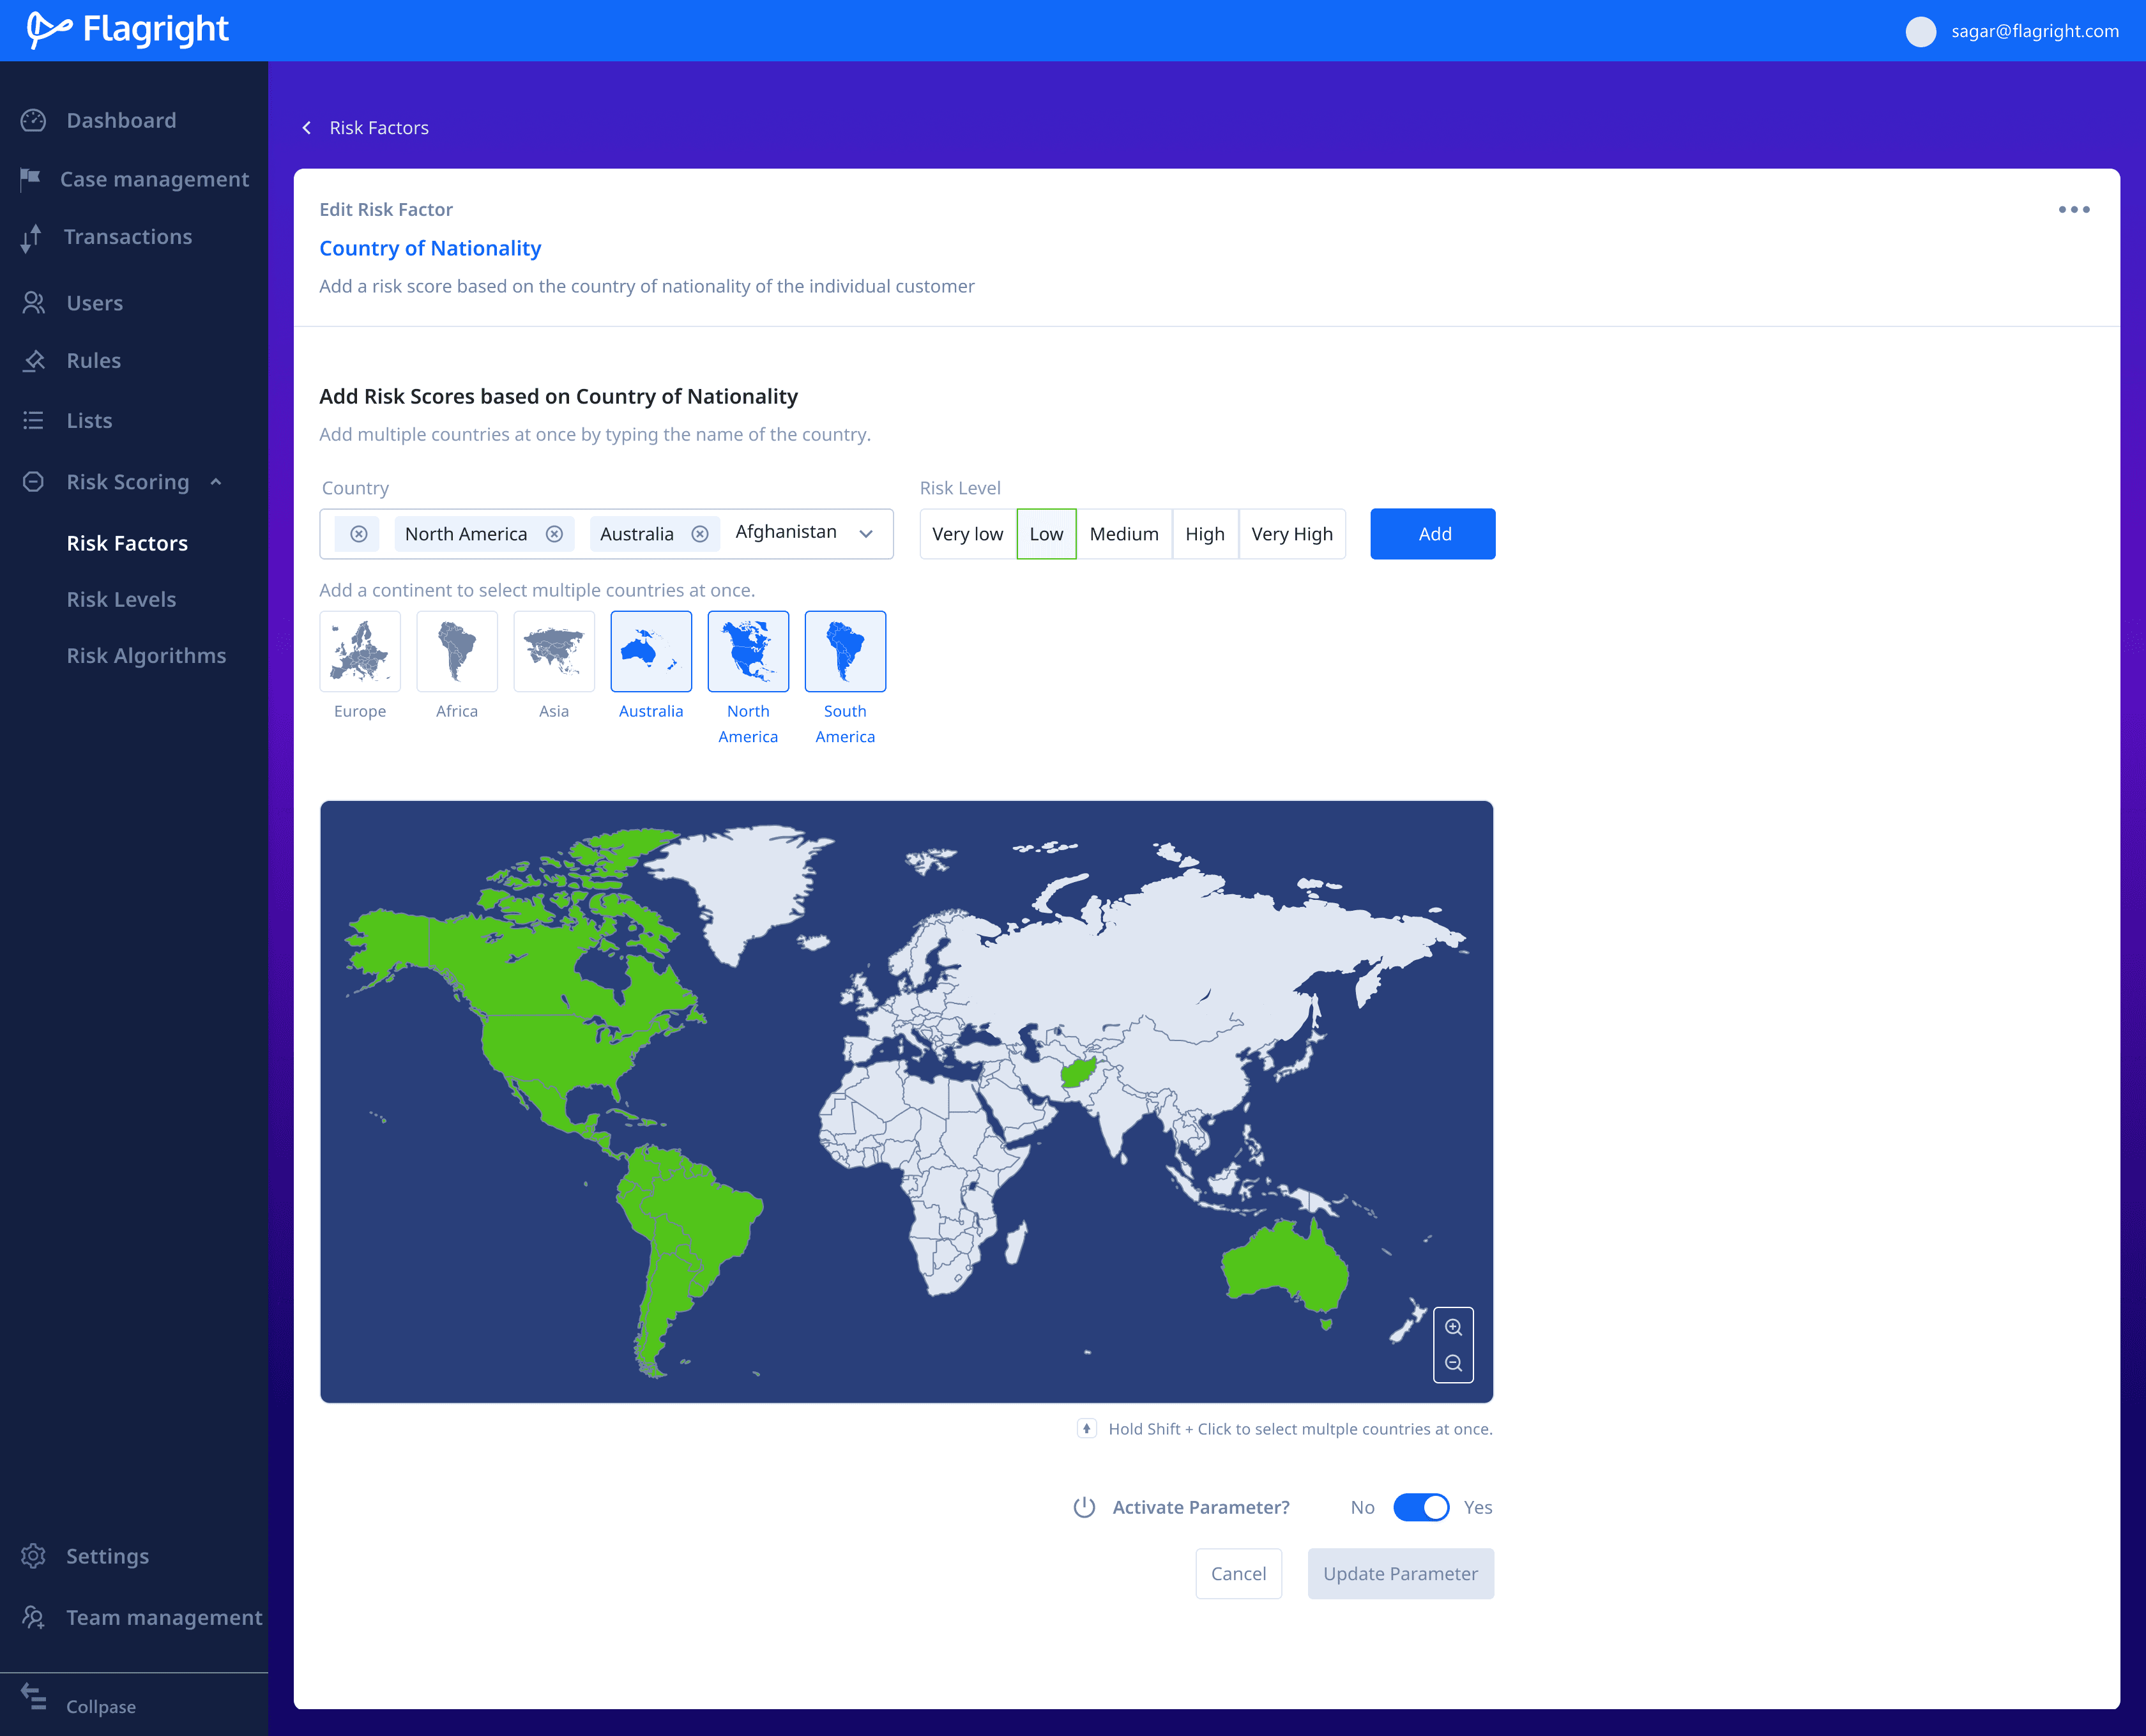The image size is (2146, 1736).
Task: Collapse the Risk Scoring sidebar section
Action: [x=216, y=482]
